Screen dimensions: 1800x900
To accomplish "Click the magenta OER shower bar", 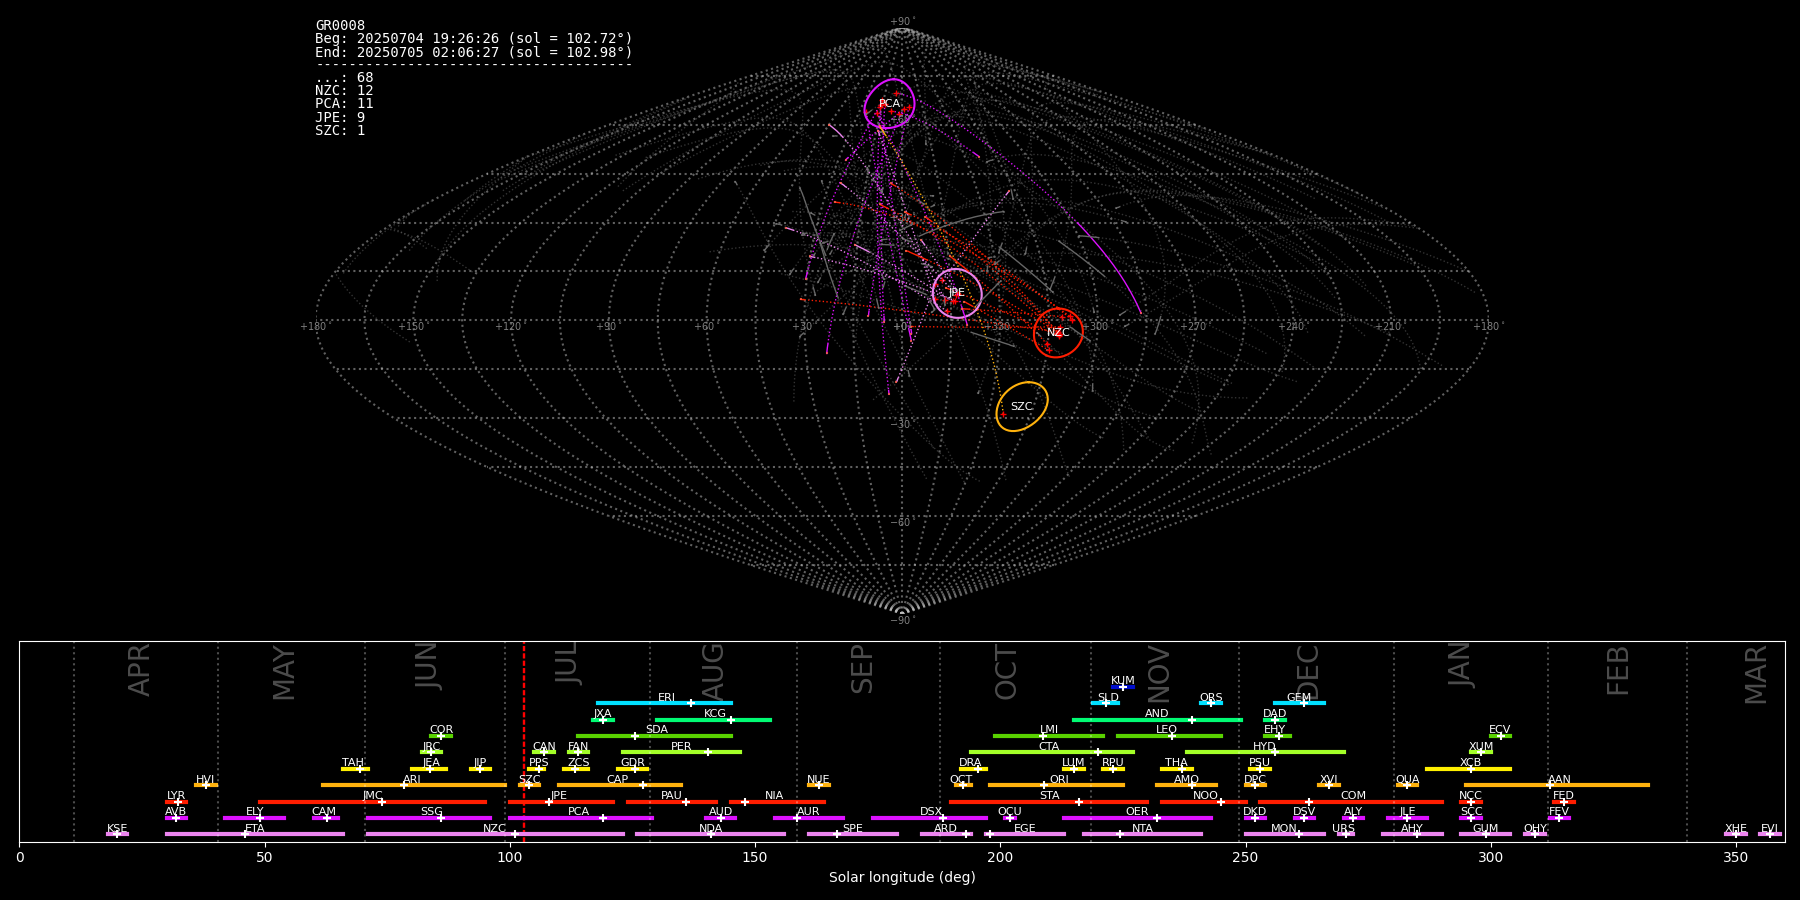I will click(1137, 818).
